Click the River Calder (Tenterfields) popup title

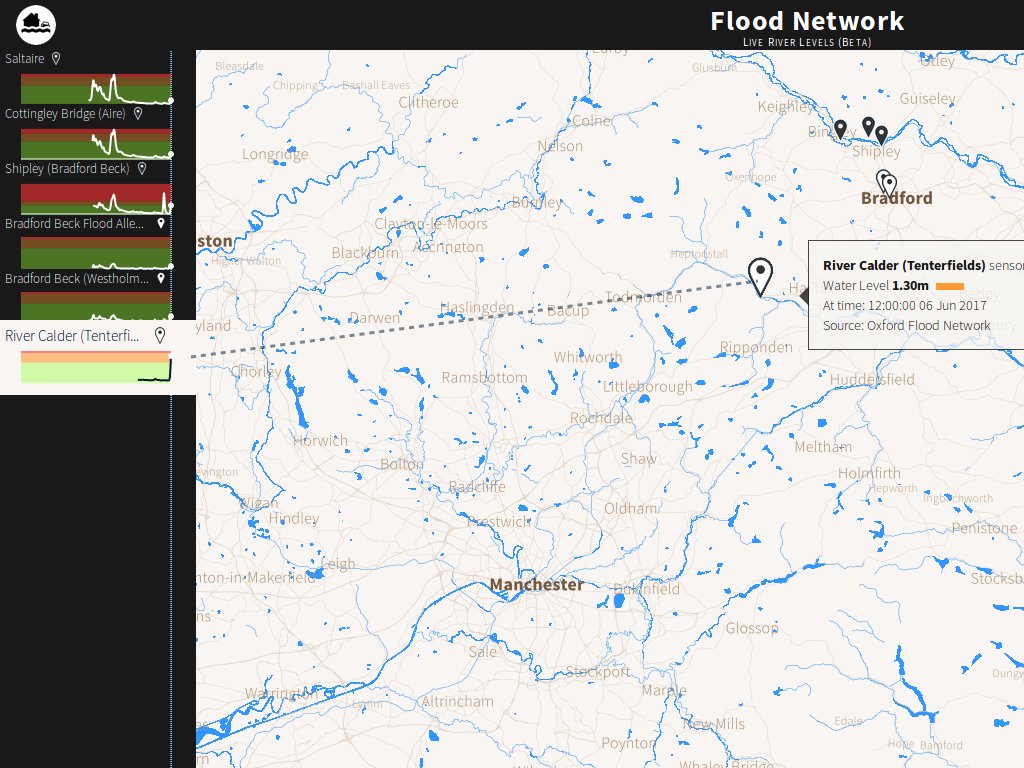tap(904, 265)
